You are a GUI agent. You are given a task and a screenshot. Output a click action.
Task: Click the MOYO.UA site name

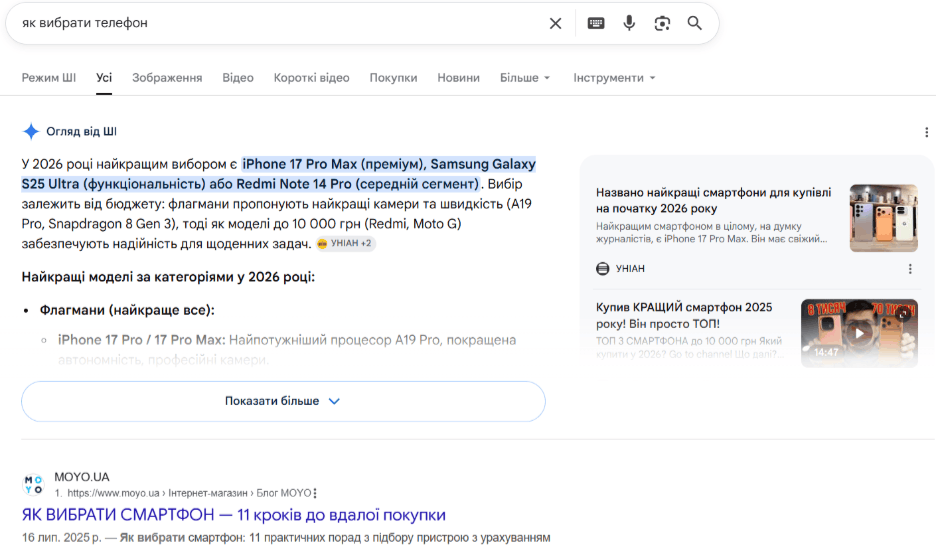pos(82,477)
